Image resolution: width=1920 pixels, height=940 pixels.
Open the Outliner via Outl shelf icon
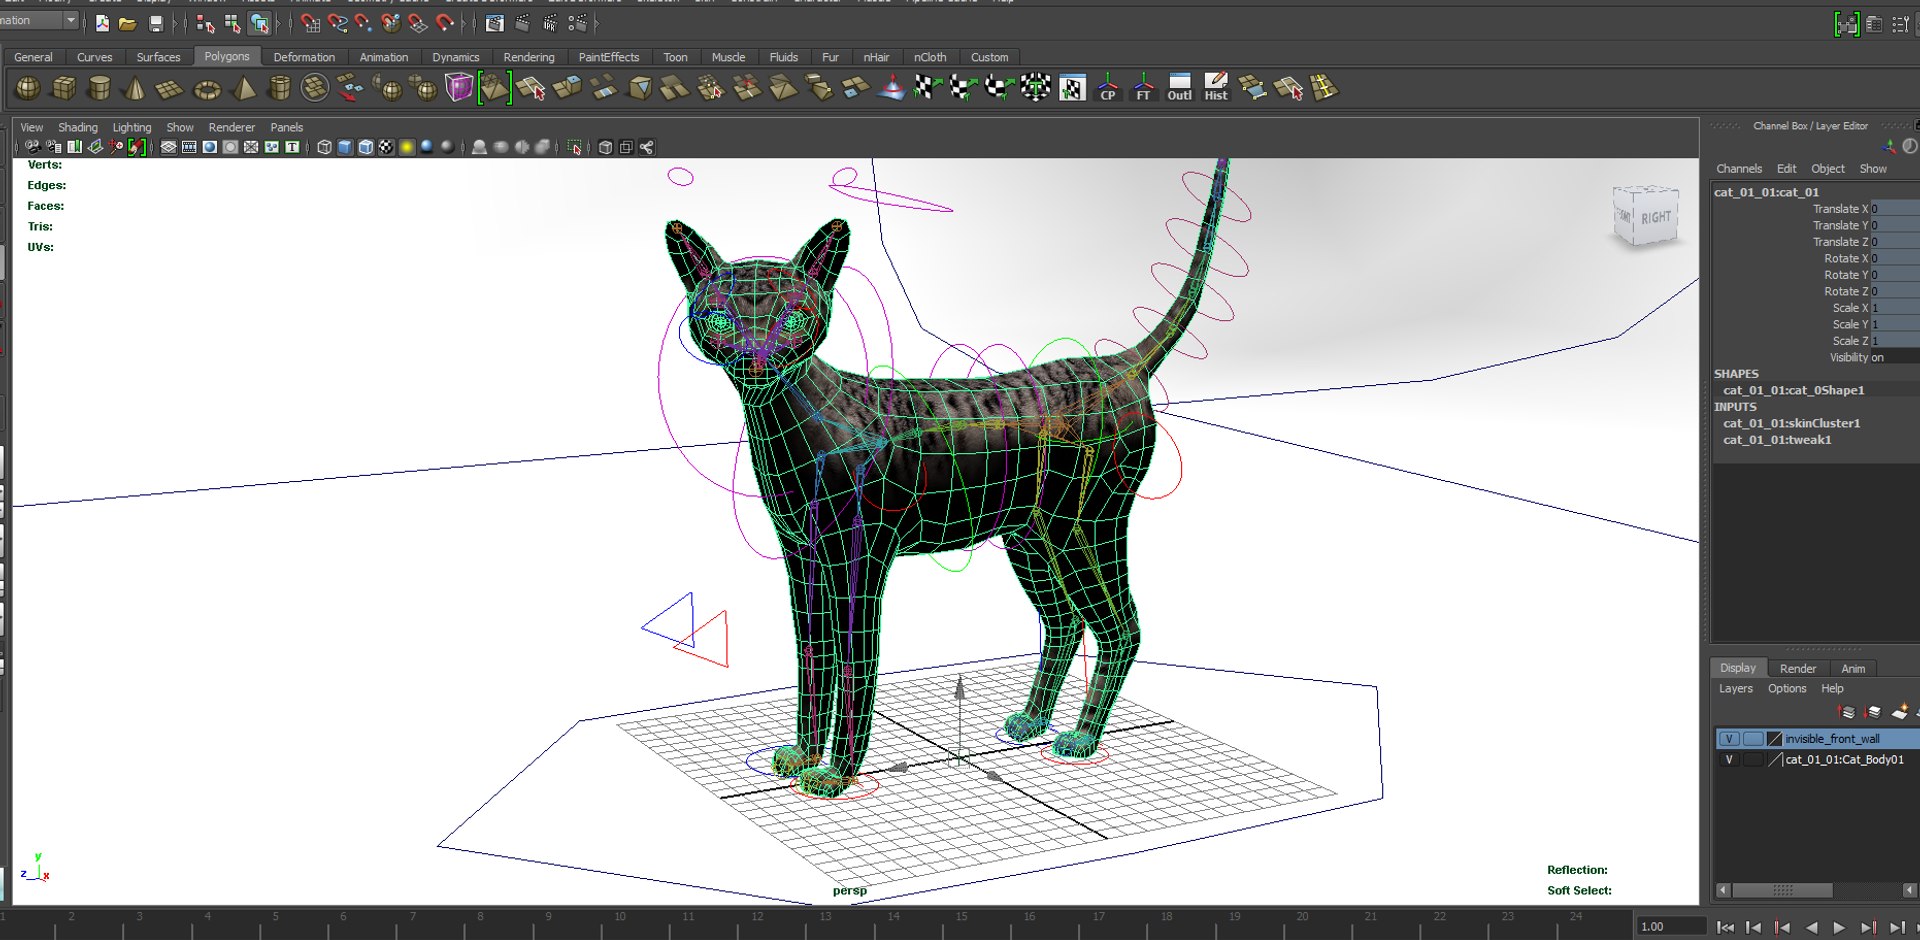click(x=1180, y=88)
